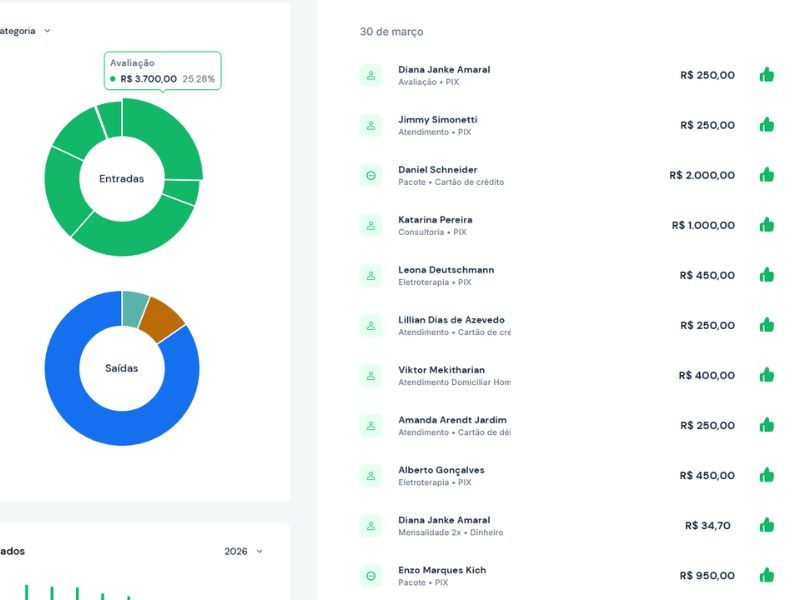
Task: Click the person icon beside Leona Deutschmann
Action: [x=371, y=275]
